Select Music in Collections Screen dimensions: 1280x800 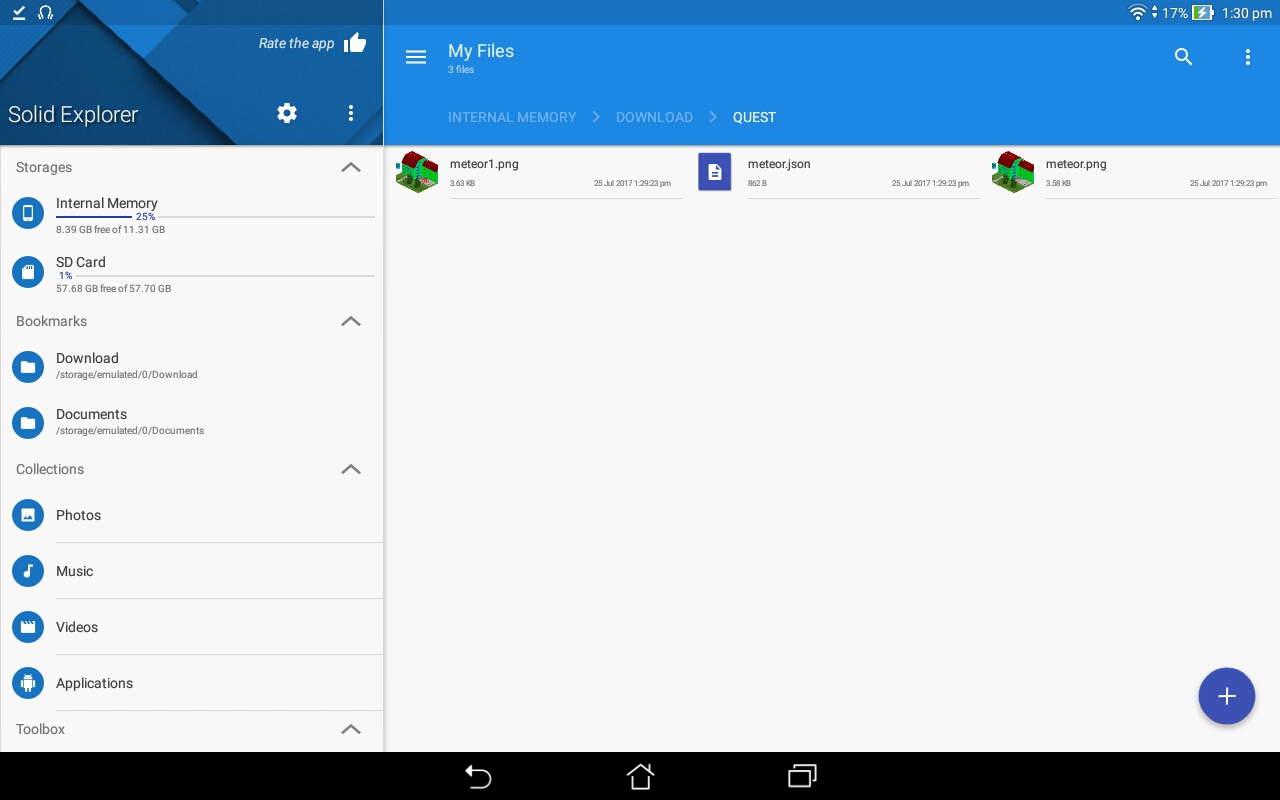pos(74,571)
